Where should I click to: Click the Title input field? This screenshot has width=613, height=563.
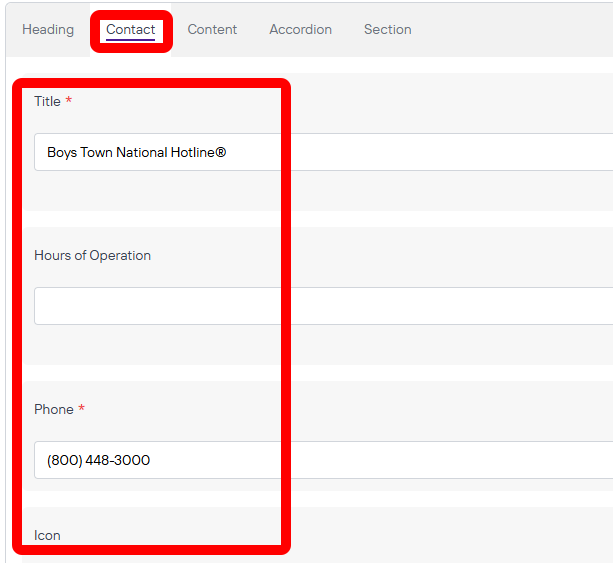324,152
